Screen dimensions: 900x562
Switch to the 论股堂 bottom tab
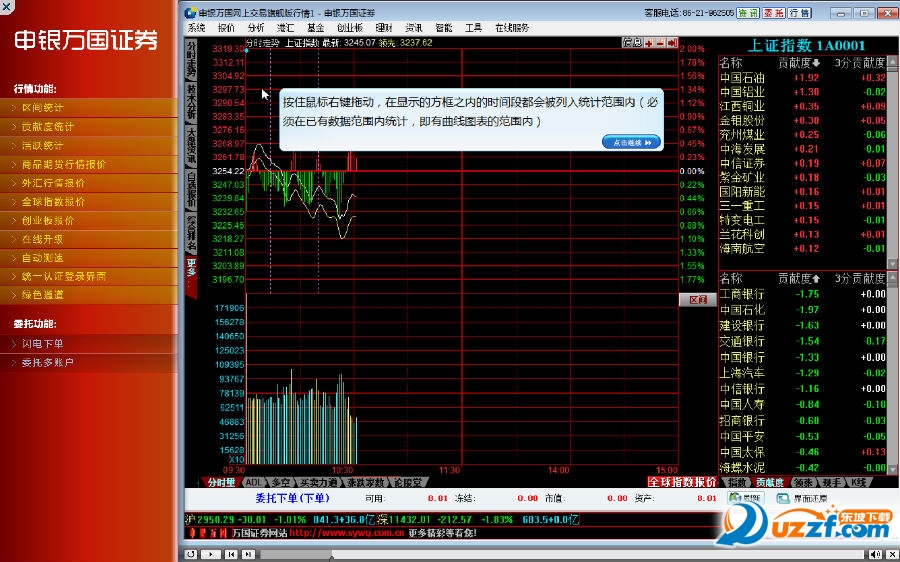pos(408,482)
